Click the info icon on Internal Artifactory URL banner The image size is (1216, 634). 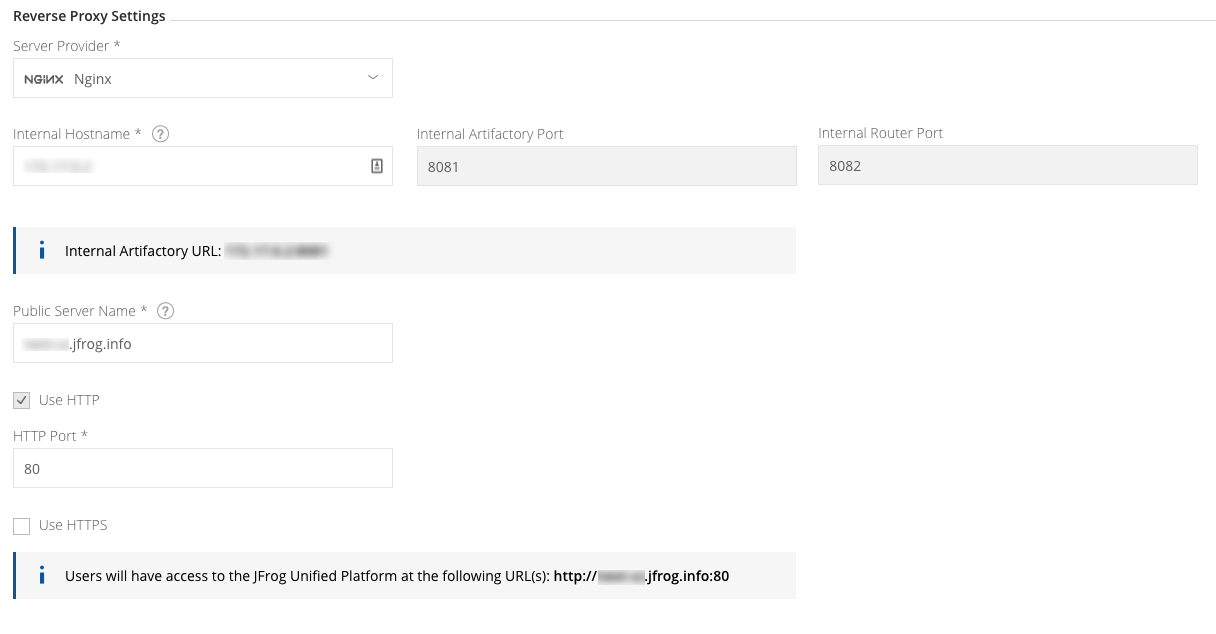pyautogui.click(x=41, y=250)
